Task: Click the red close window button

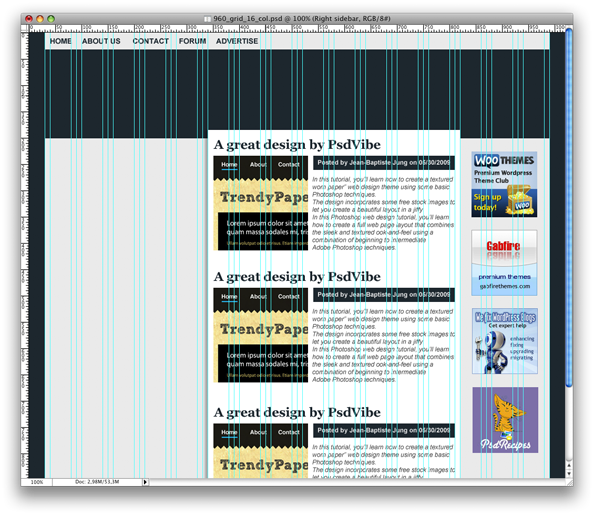Action: pyautogui.click(x=29, y=19)
